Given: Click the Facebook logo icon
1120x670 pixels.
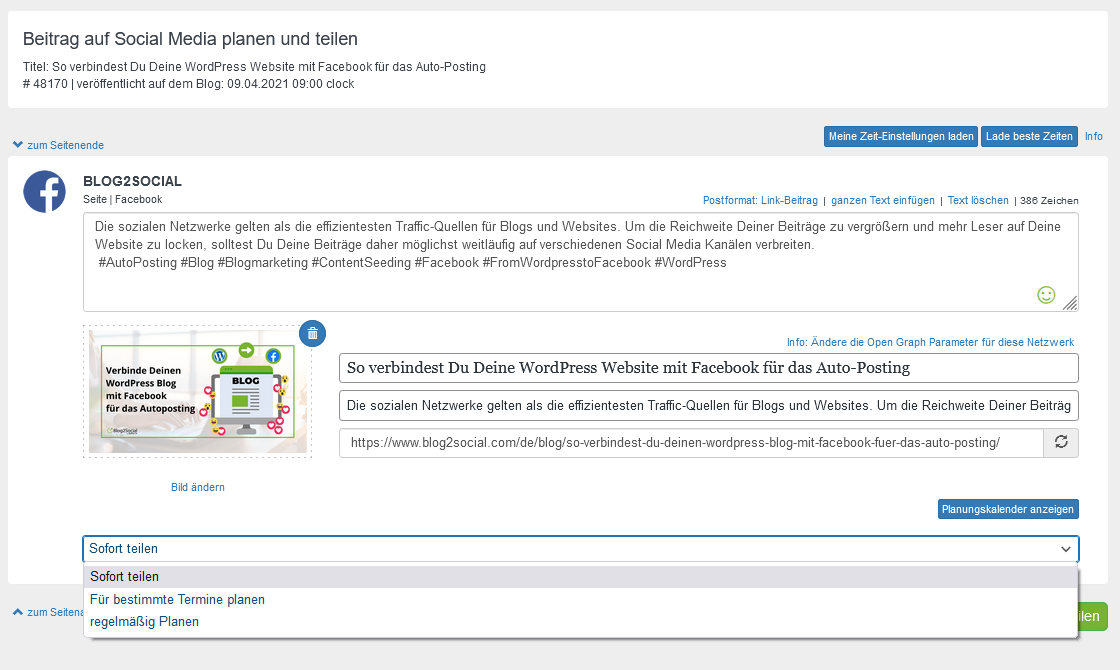Looking at the screenshot, I should click(44, 191).
